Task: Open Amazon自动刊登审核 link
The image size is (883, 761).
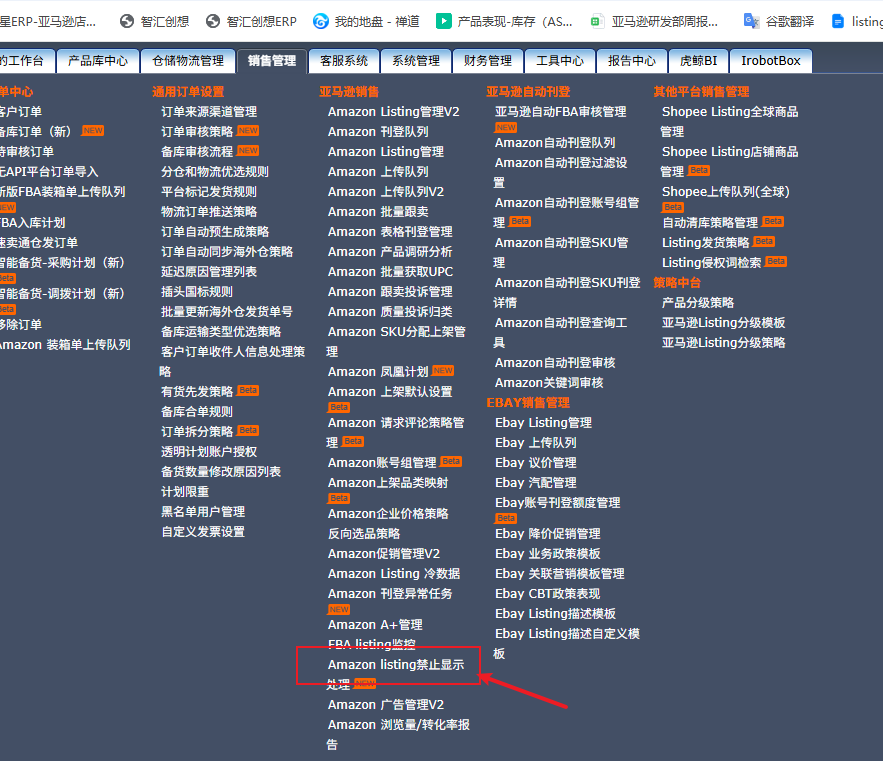Action: click(x=555, y=363)
